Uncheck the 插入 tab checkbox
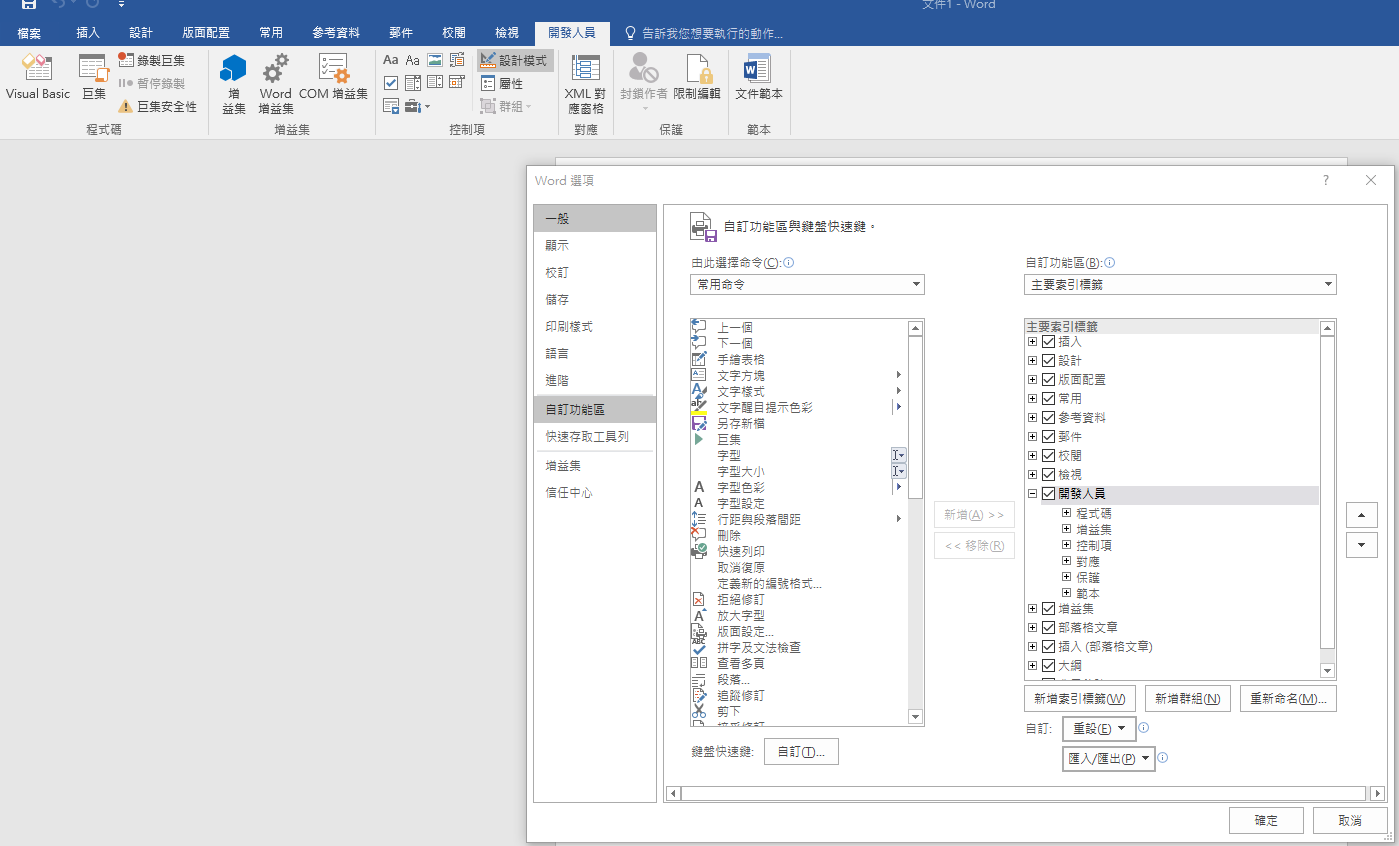1399x846 pixels. (1048, 341)
